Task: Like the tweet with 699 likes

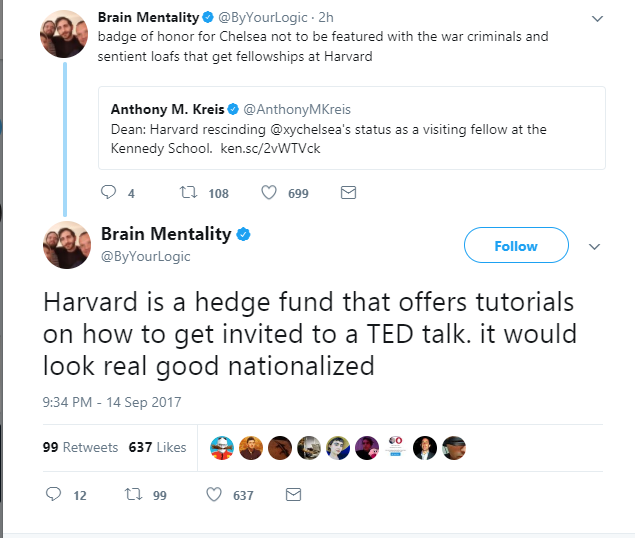Action: click(268, 192)
